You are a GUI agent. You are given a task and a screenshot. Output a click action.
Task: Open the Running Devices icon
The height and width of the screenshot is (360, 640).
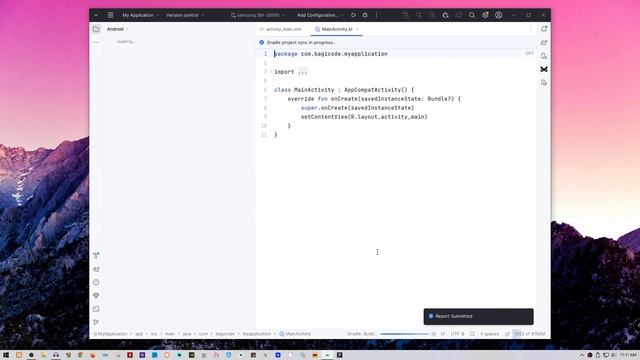point(544,82)
